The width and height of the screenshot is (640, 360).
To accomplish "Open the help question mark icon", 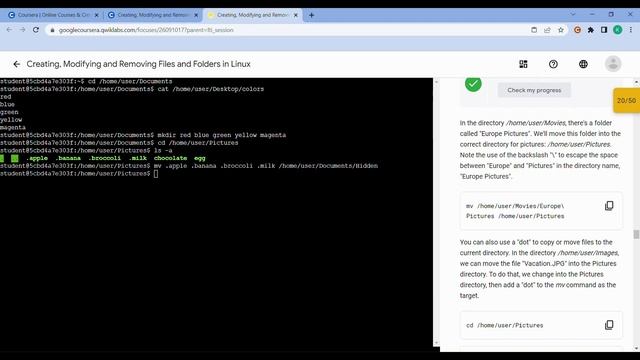I will (x=553, y=64).
